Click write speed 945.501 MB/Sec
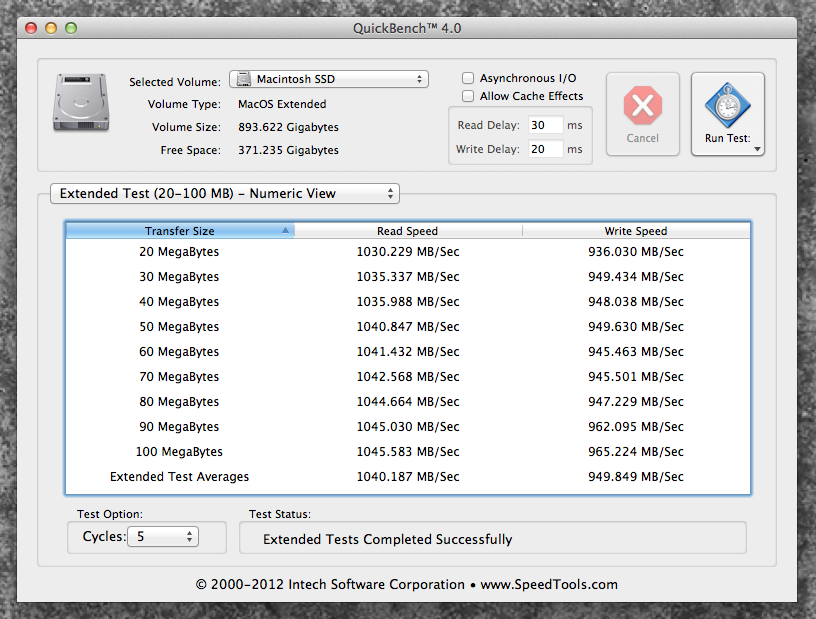Screen dimensions: 816x619 click(x=636, y=377)
